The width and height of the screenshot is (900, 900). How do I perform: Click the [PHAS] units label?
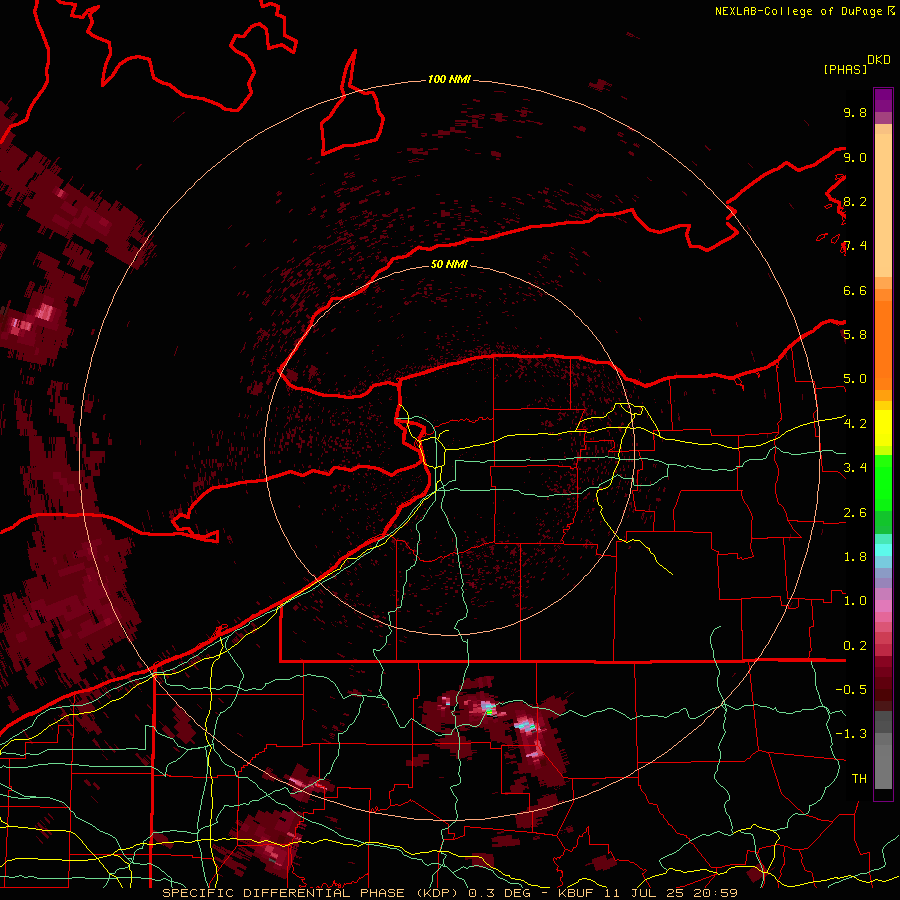click(845, 69)
